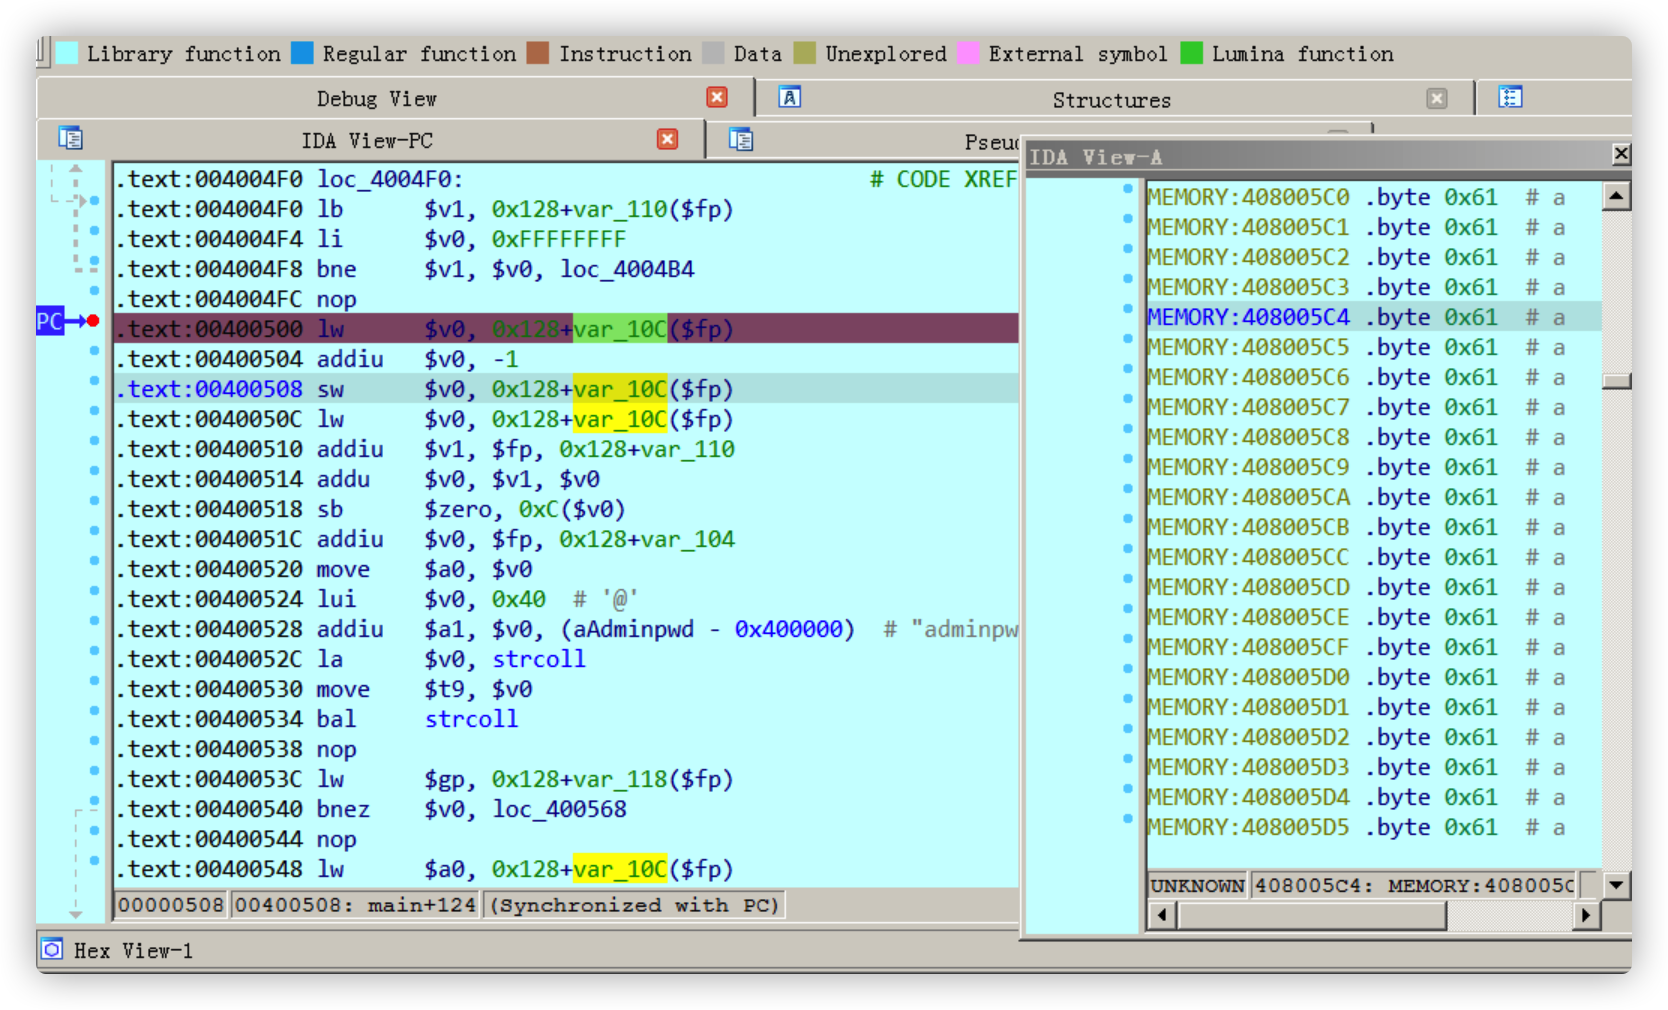
Task: Click var_10C on the 0040050C line
Action: pyautogui.click(x=620, y=419)
